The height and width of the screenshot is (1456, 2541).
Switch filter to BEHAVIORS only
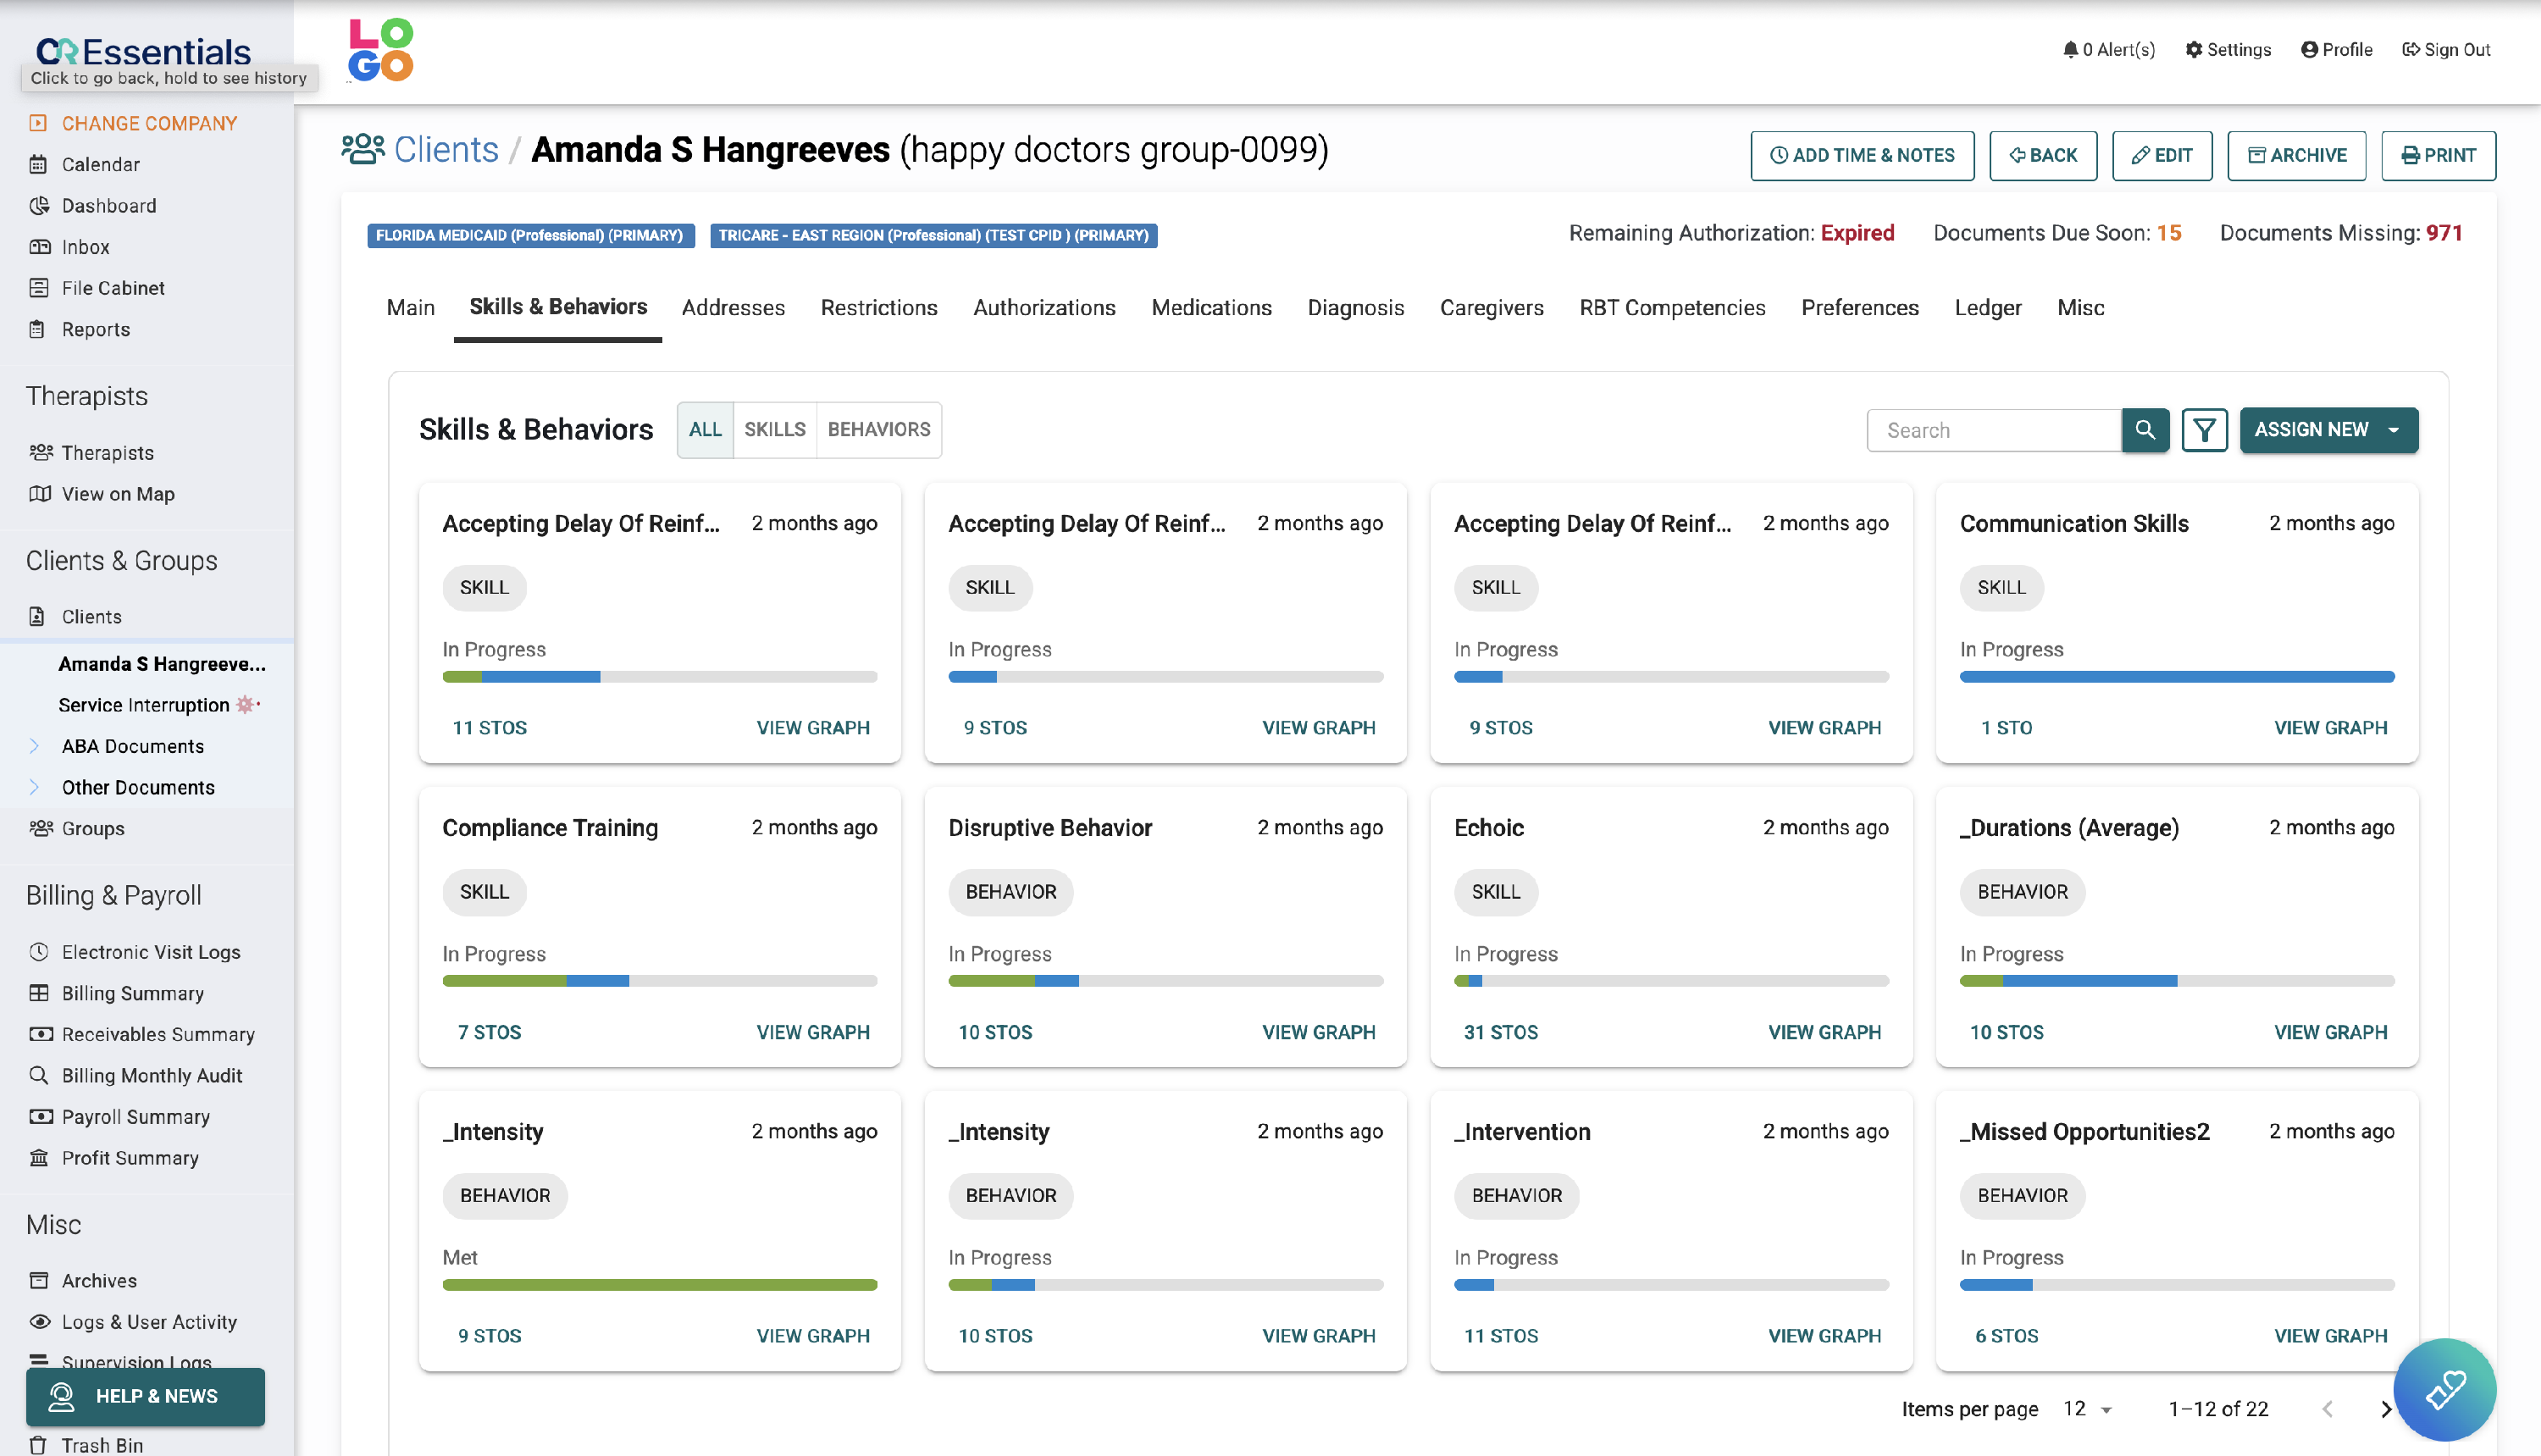click(878, 429)
